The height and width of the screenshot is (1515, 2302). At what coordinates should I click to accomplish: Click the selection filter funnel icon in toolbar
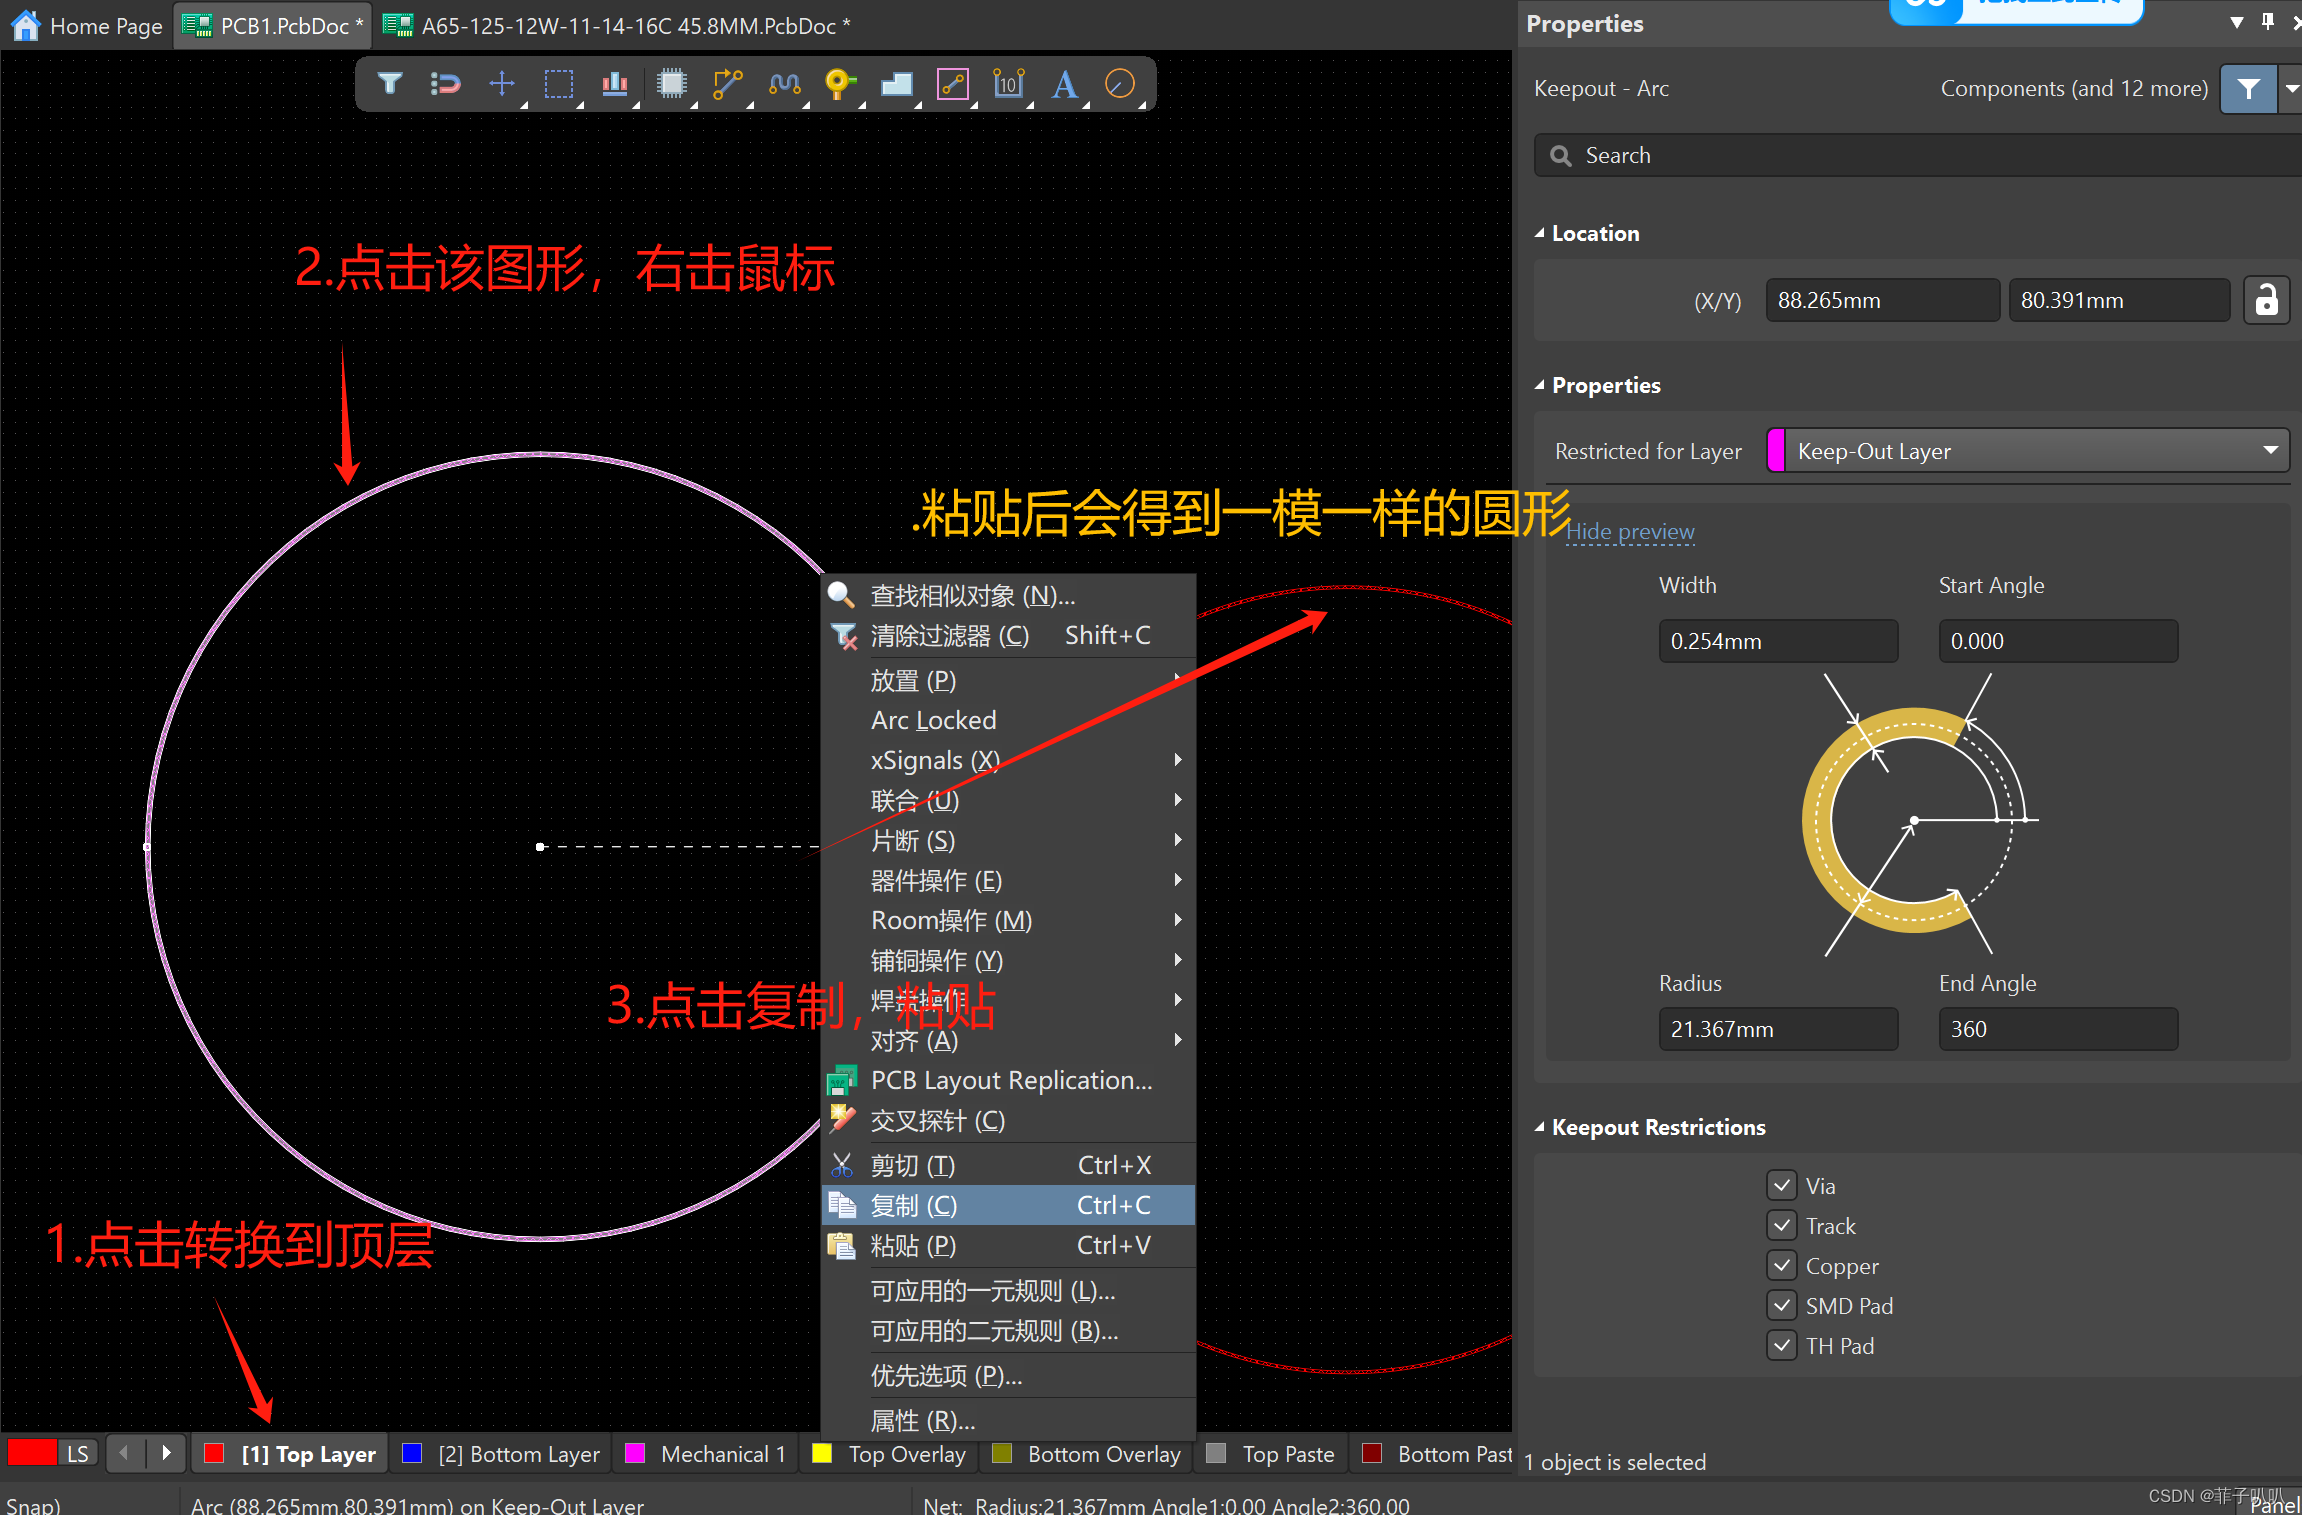(390, 84)
